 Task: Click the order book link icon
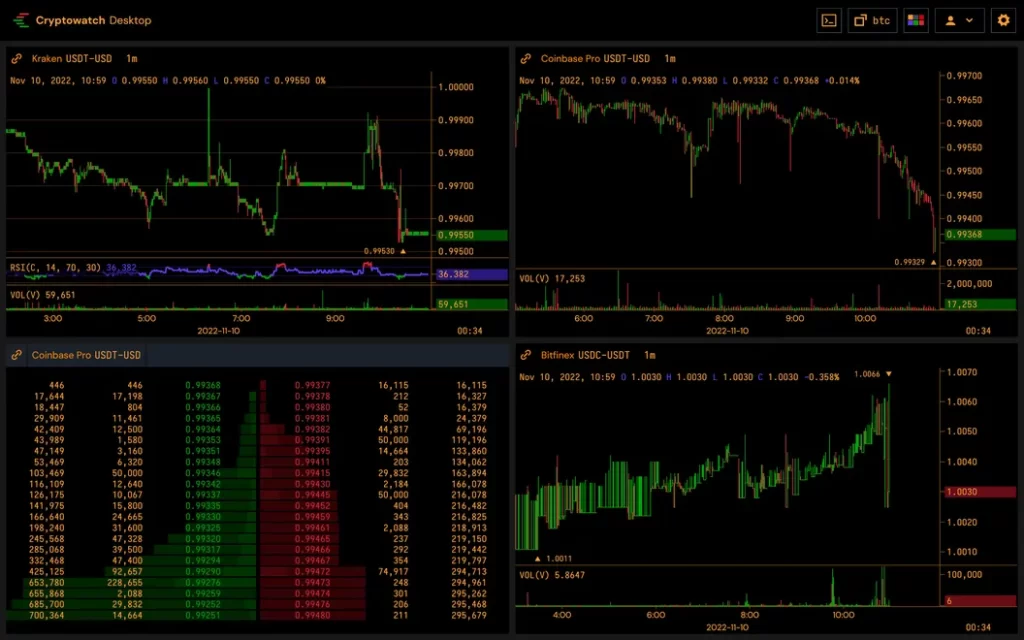tap(17, 355)
